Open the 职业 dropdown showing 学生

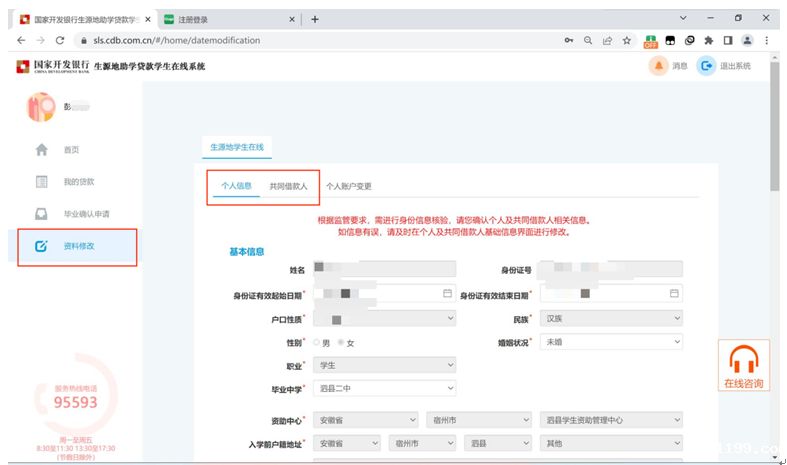tap(384, 365)
